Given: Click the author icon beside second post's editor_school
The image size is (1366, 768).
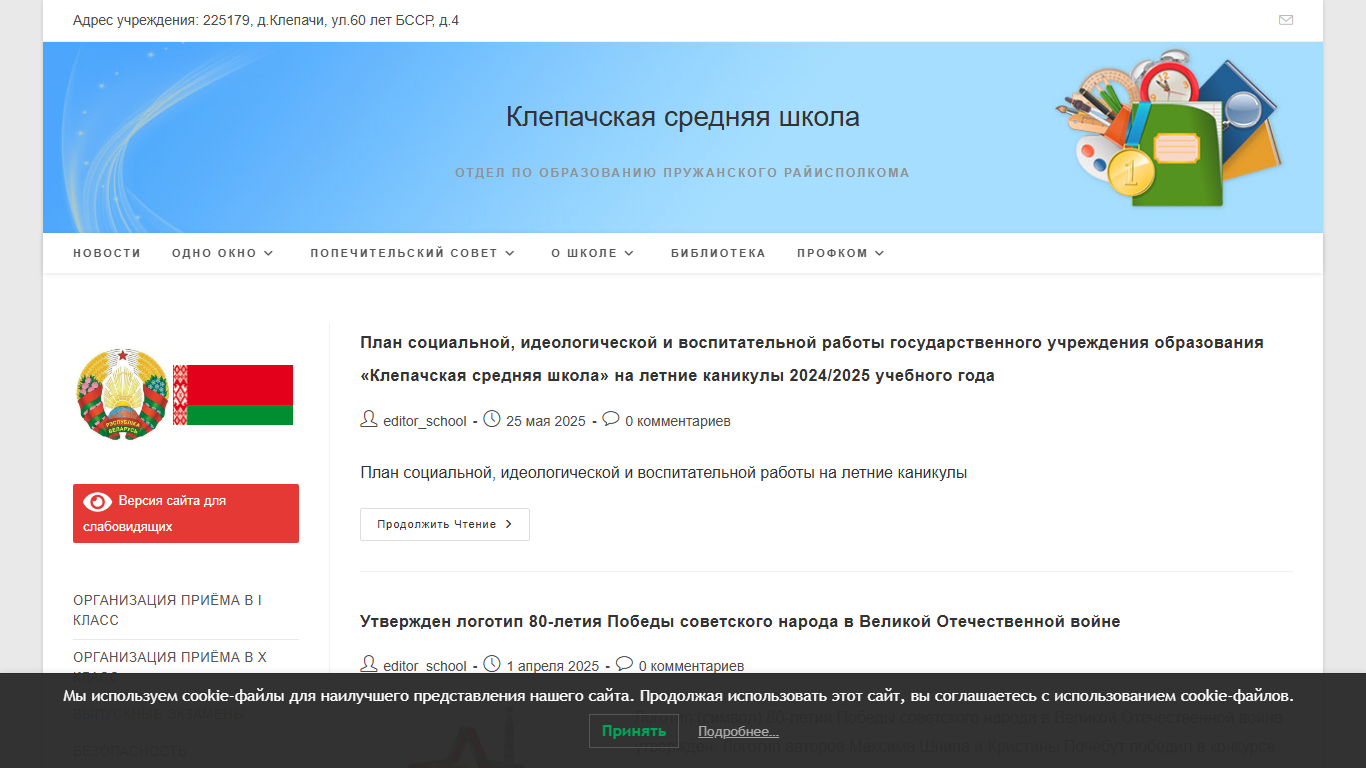Looking at the screenshot, I should pyautogui.click(x=369, y=664).
